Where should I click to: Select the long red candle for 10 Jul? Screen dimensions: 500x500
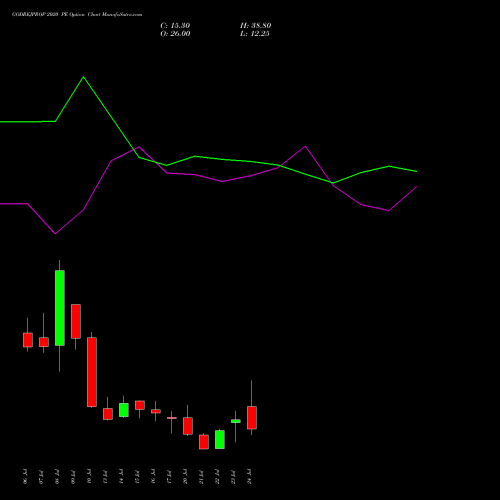[x=92, y=372]
